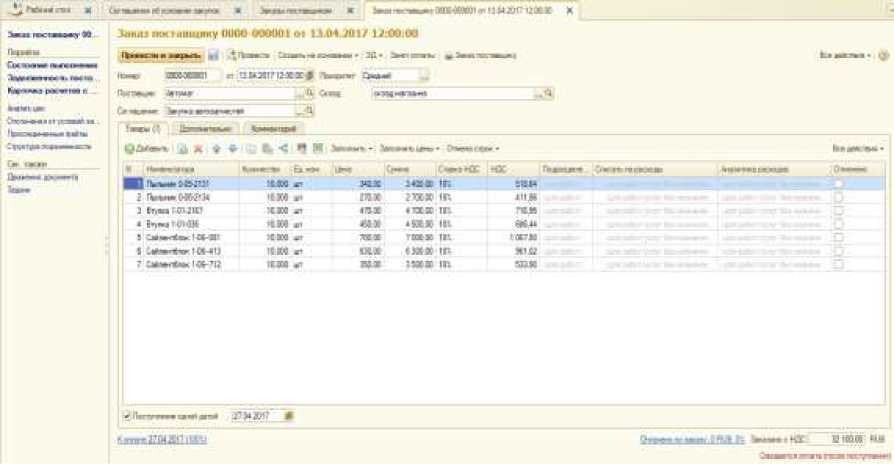This screenshot has height=464, width=894.
Task: Switch to the Рабочий стол tab
Action: pos(48,10)
